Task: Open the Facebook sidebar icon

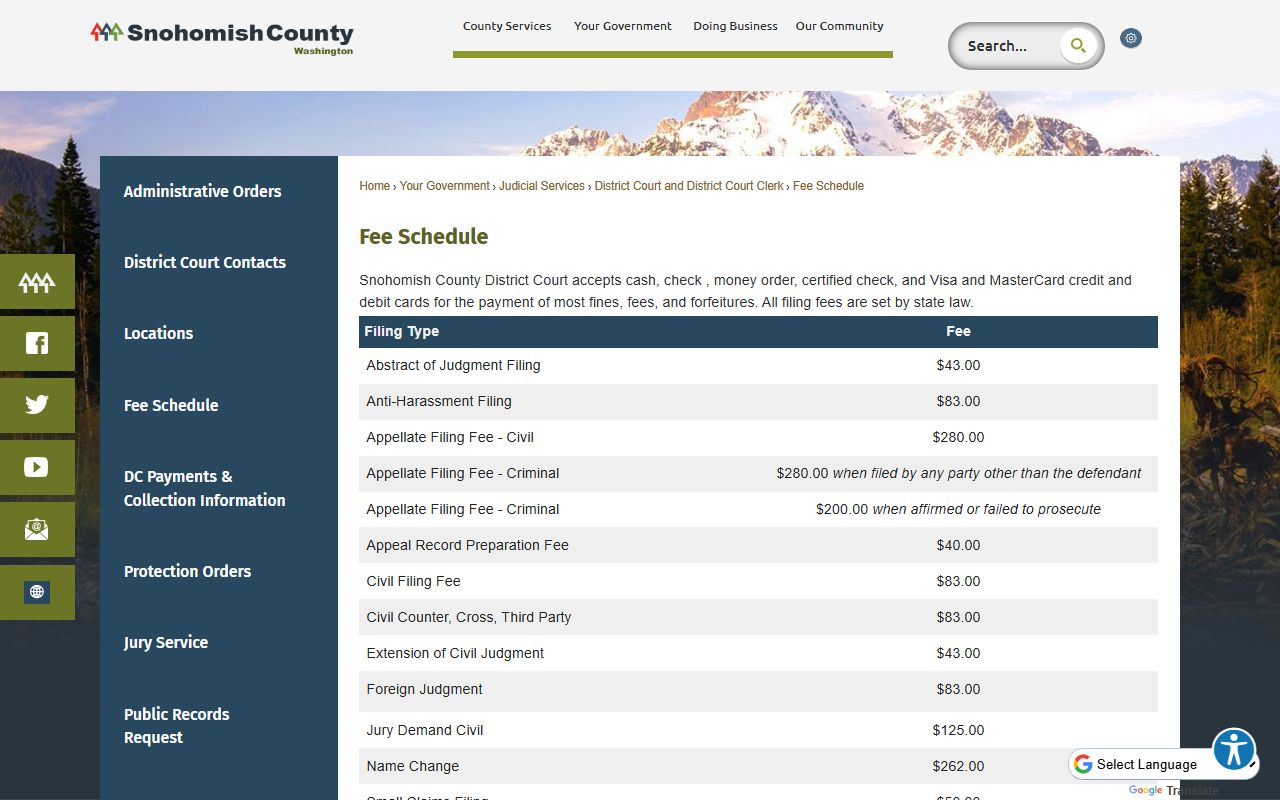Action: click(x=37, y=344)
